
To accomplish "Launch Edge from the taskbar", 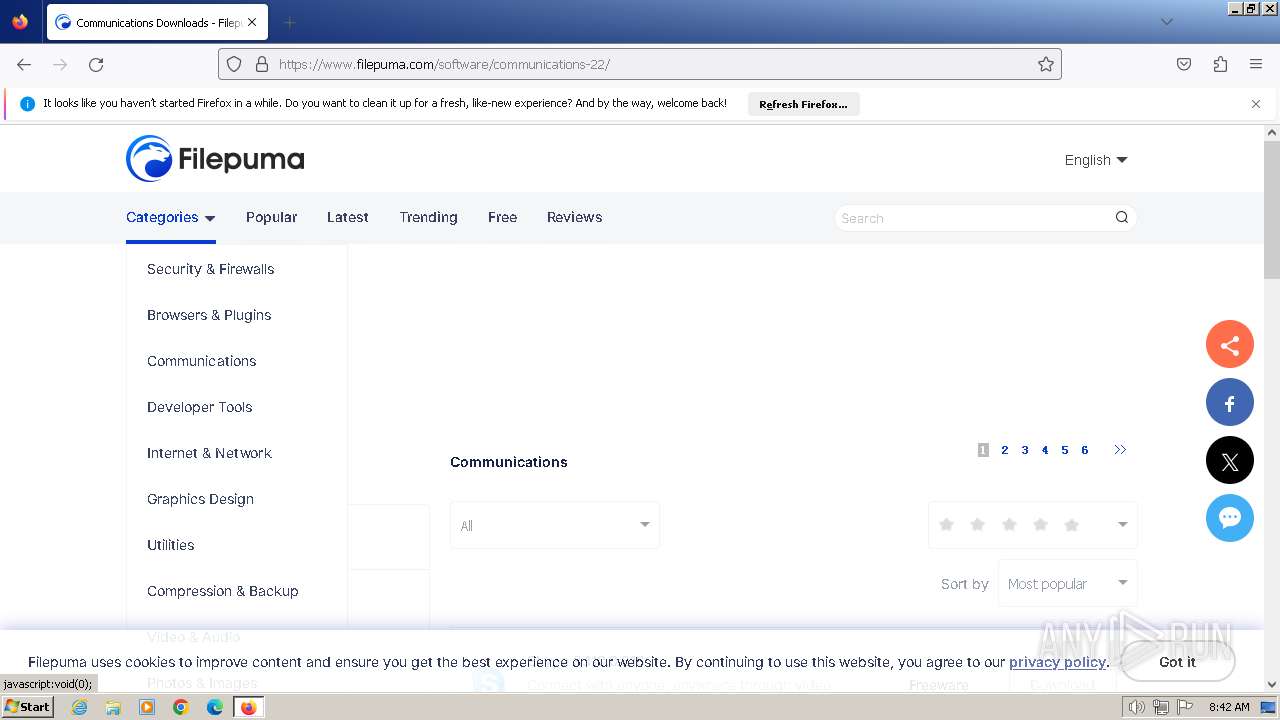I will [214, 707].
